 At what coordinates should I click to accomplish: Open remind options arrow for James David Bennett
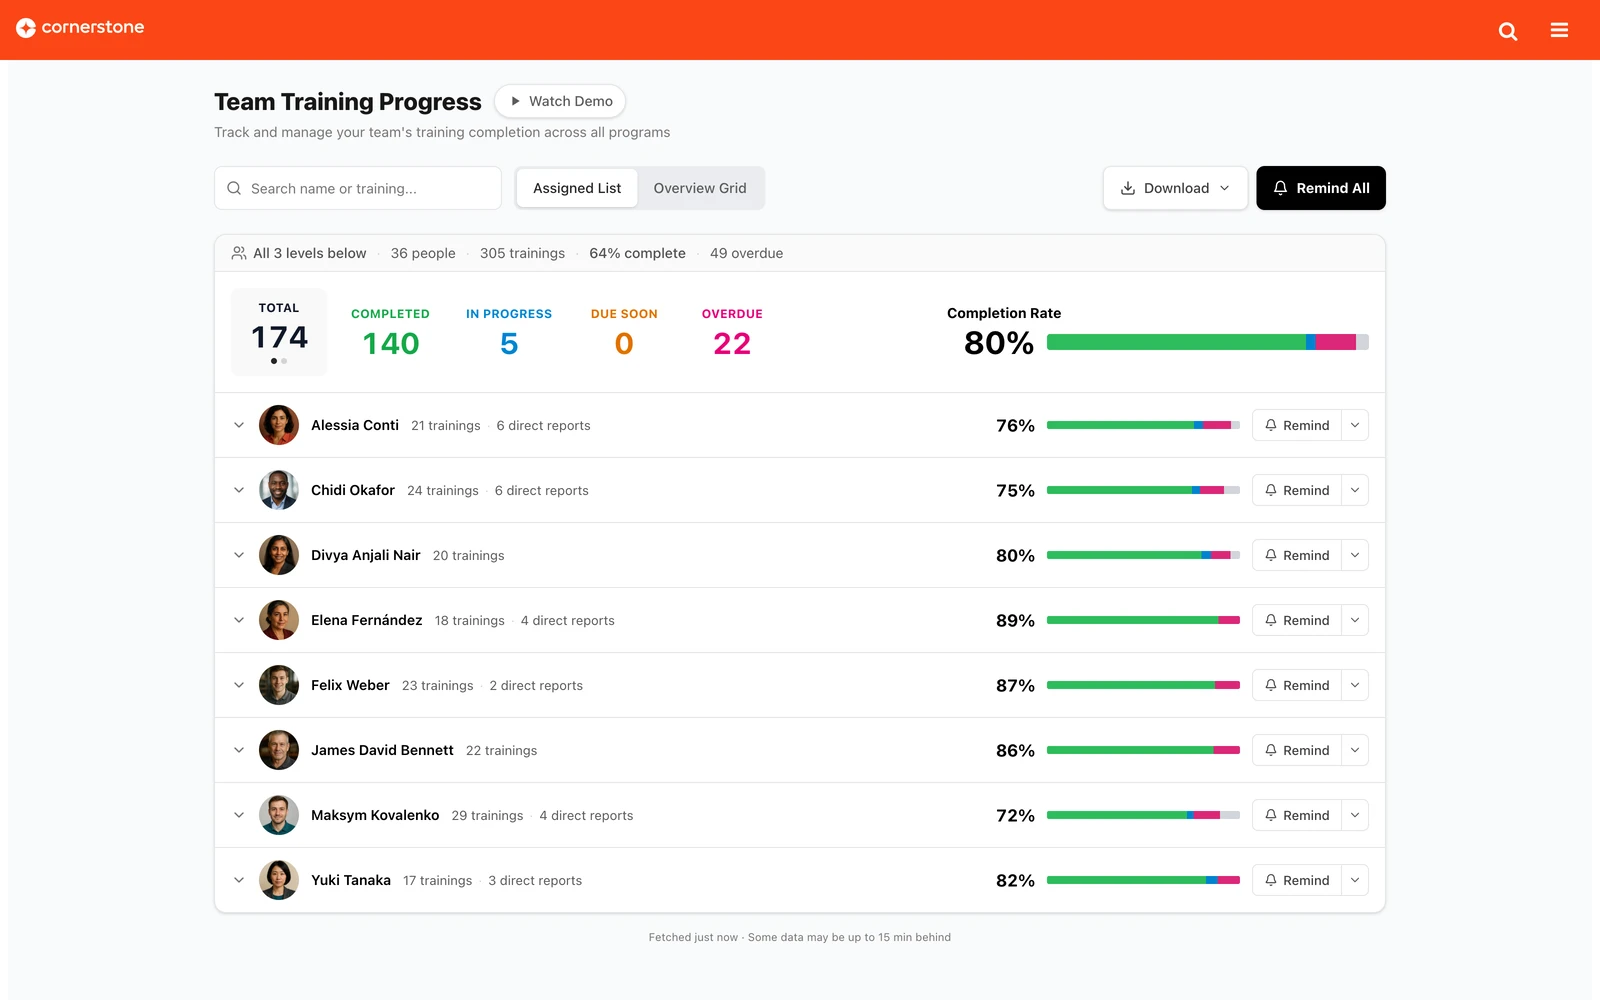(x=1355, y=750)
